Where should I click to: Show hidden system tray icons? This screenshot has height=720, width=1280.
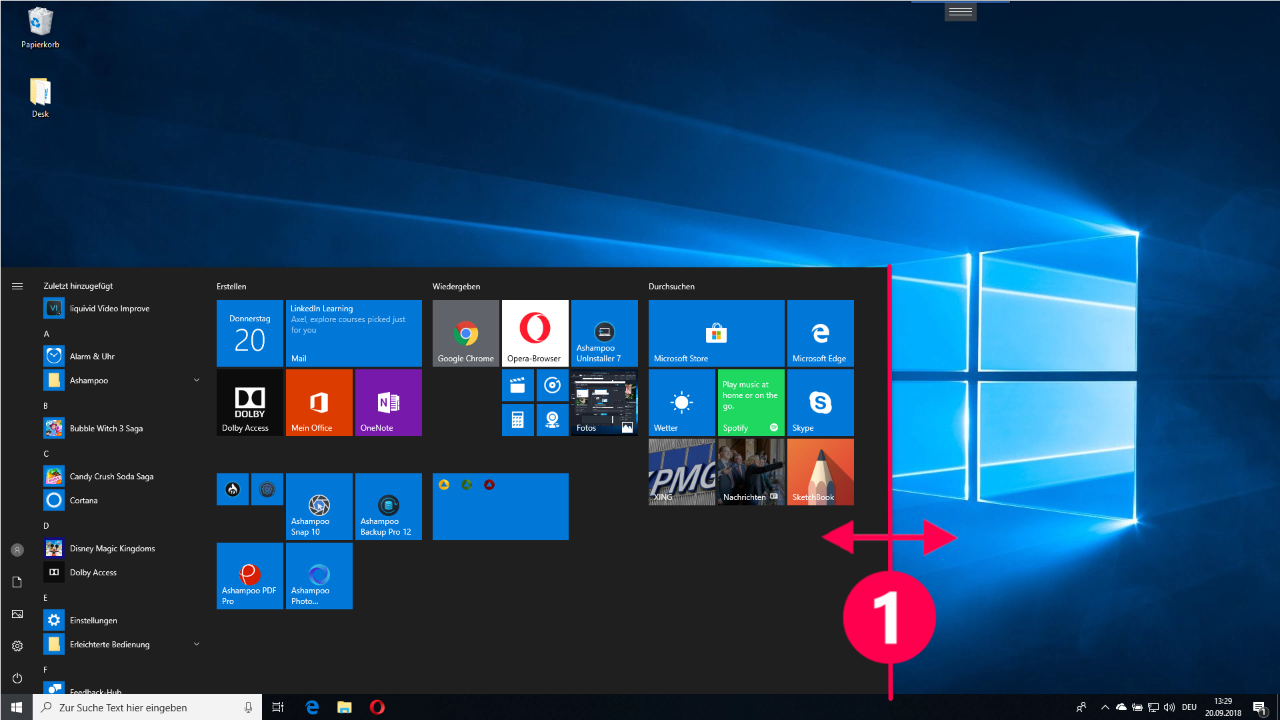[x=1105, y=707]
